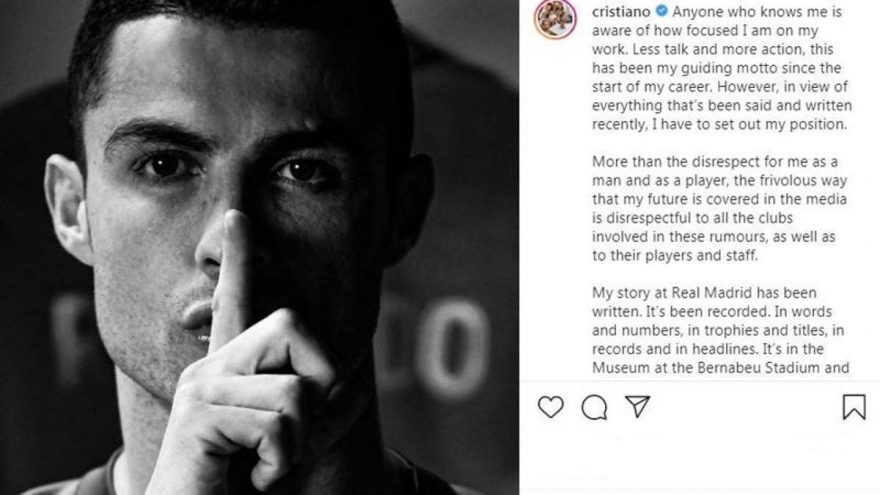Viewport: 880px width, 495px height.
Task: Save the post with the bookmark icon
Action: pyautogui.click(x=853, y=407)
